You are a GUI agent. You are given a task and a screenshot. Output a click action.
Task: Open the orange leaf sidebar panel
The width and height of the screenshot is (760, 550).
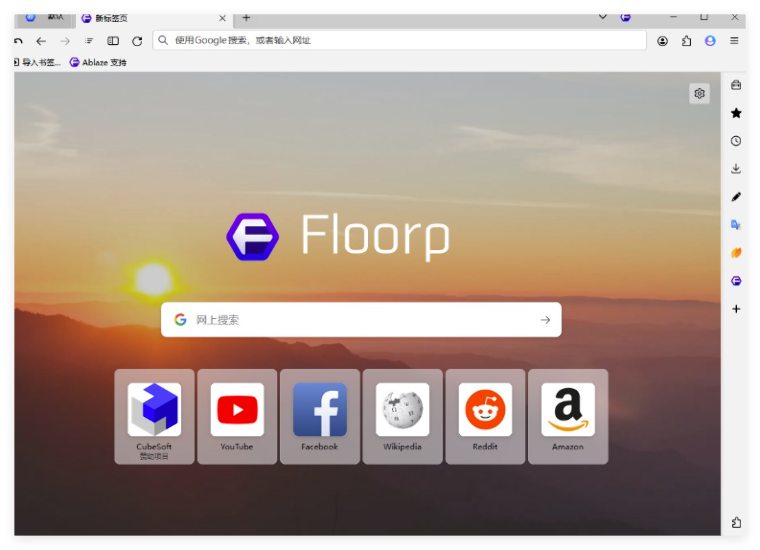(x=736, y=252)
